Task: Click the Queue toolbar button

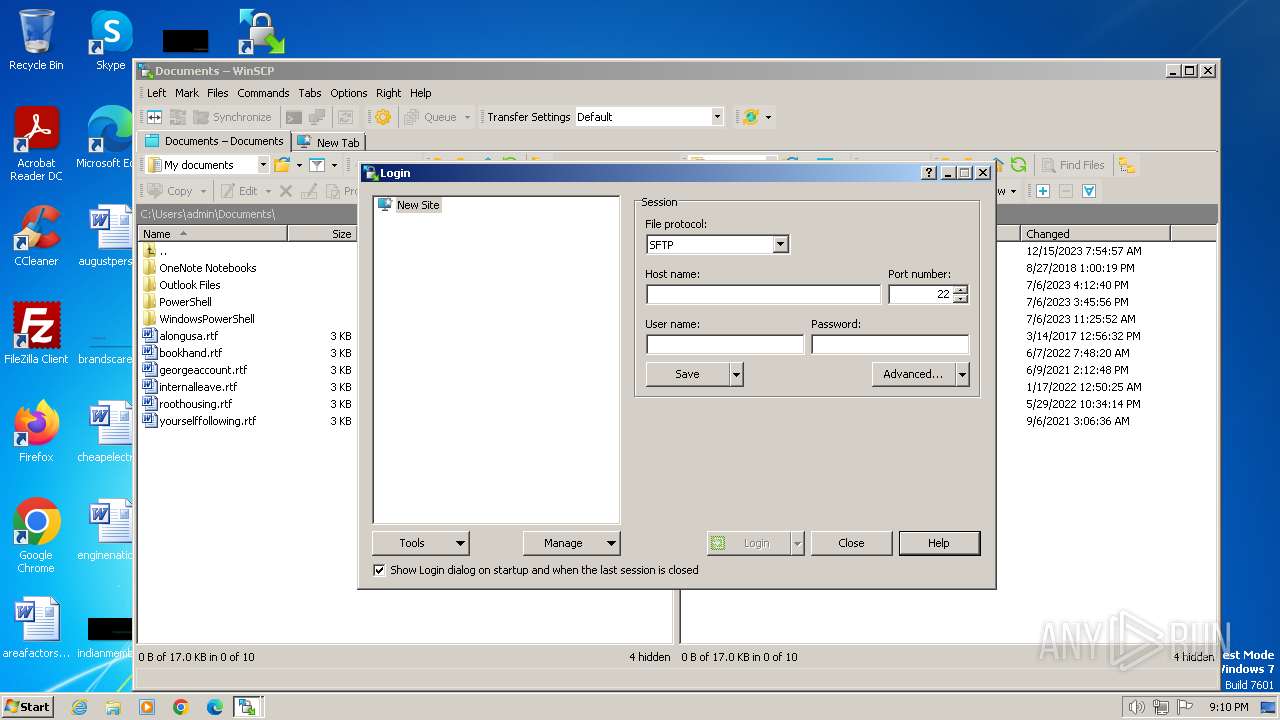Action: 431,117
